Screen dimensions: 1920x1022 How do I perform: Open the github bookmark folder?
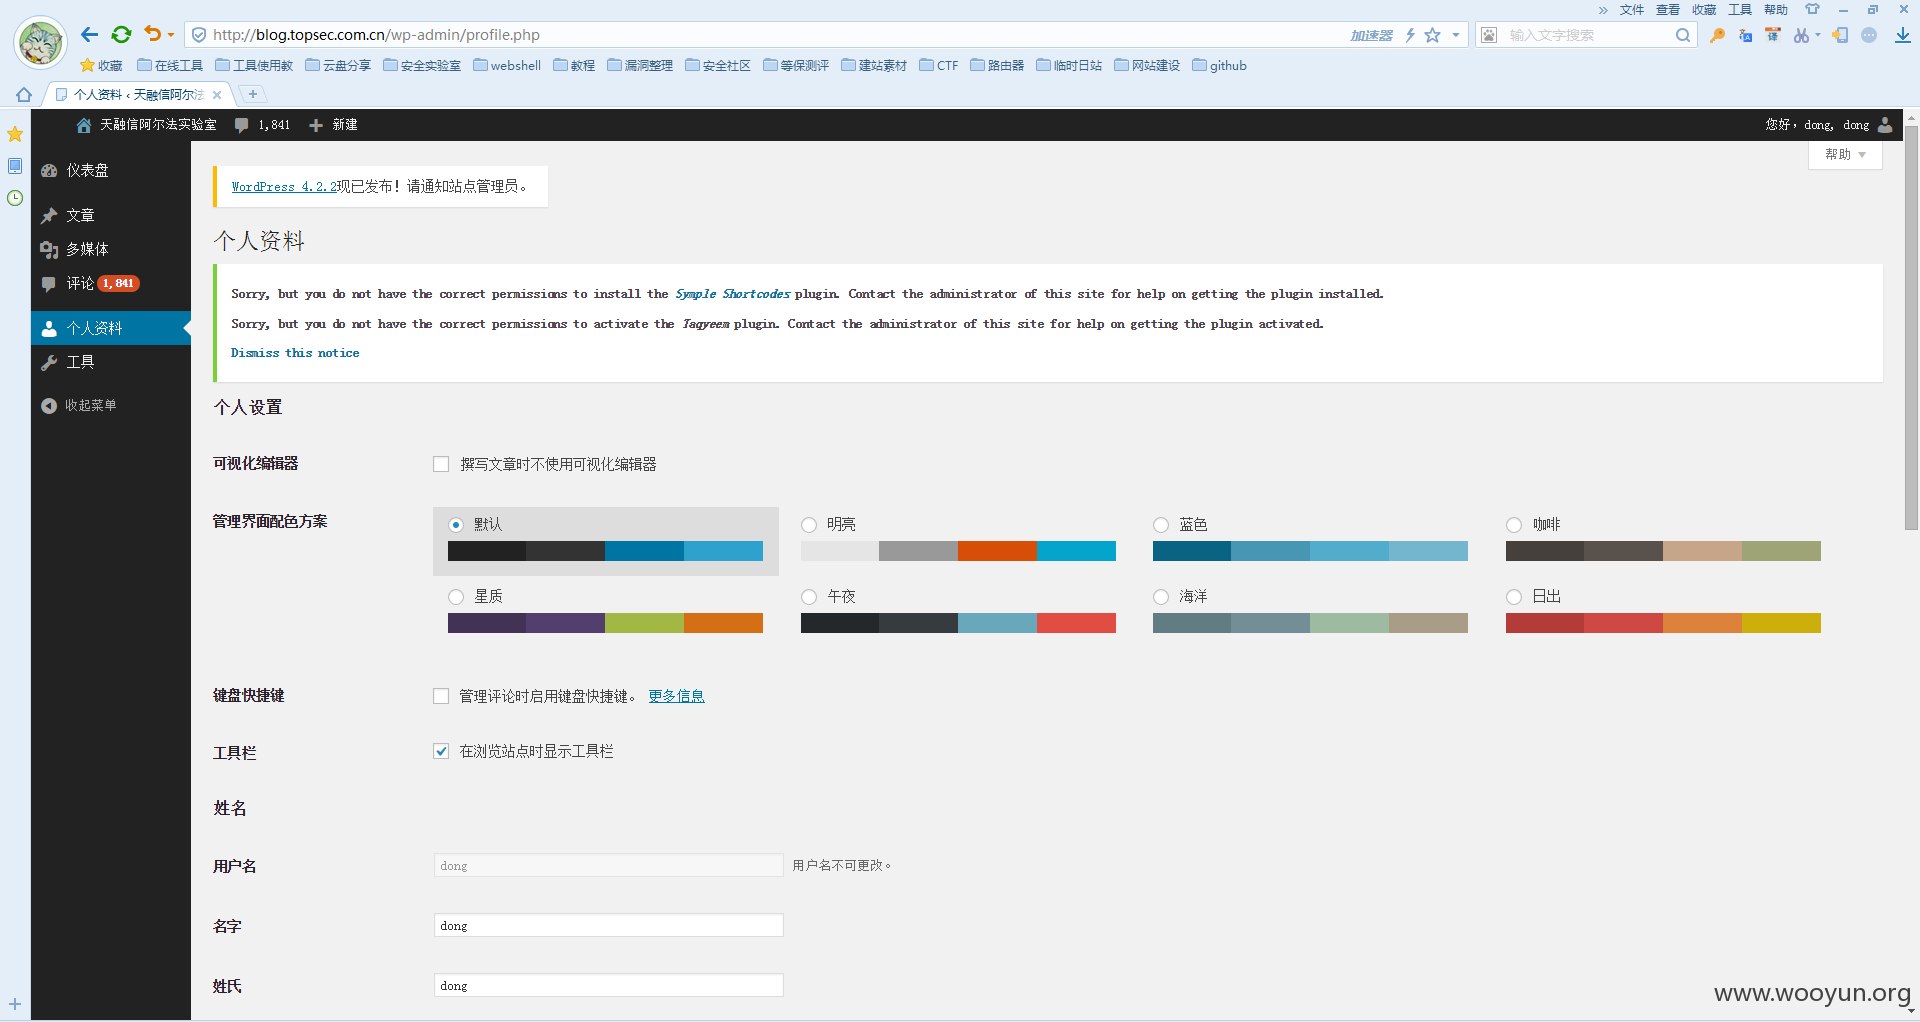pyautogui.click(x=1220, y=65)
